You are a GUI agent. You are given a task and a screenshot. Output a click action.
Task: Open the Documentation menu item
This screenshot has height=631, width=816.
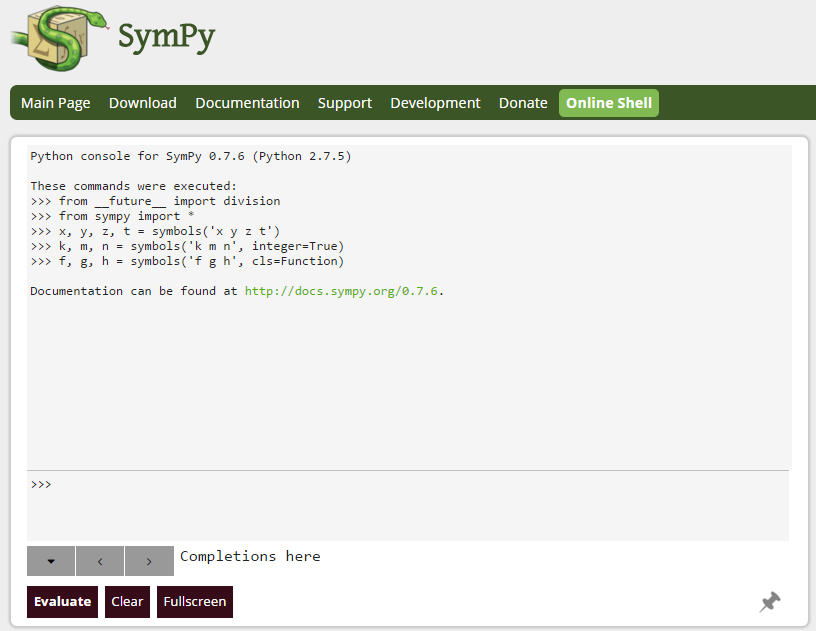[x=247, y=103]
